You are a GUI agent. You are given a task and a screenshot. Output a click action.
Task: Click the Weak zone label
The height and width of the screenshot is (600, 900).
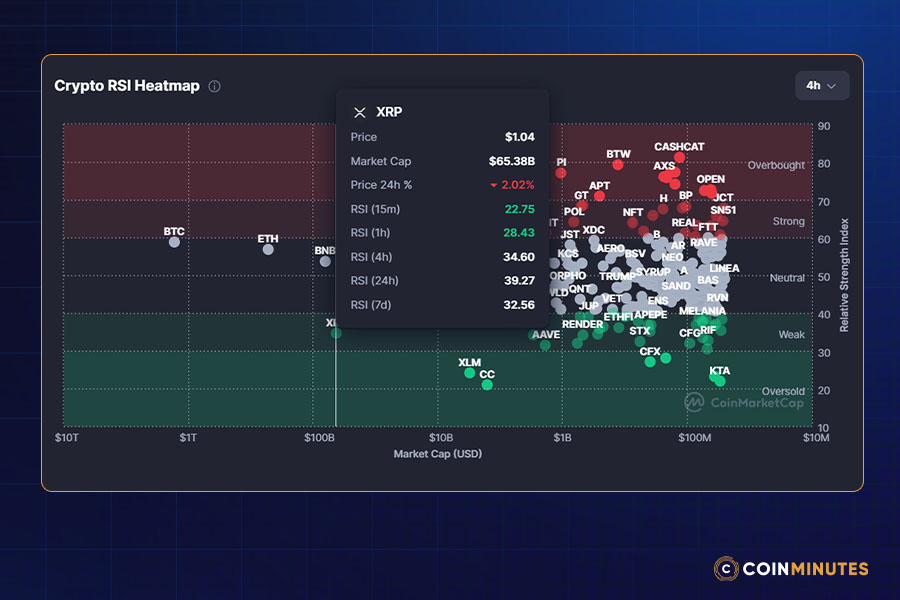pyautogui.click(x=792, y=335)
